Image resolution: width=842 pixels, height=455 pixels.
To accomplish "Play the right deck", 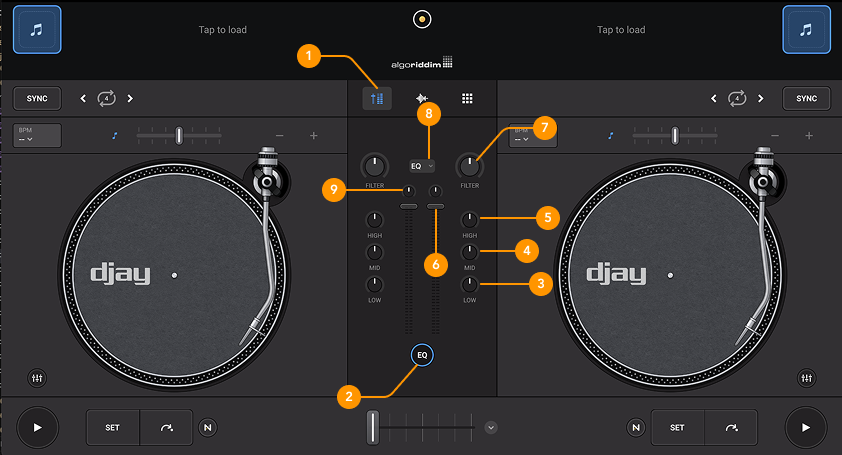I will (805, 428).
